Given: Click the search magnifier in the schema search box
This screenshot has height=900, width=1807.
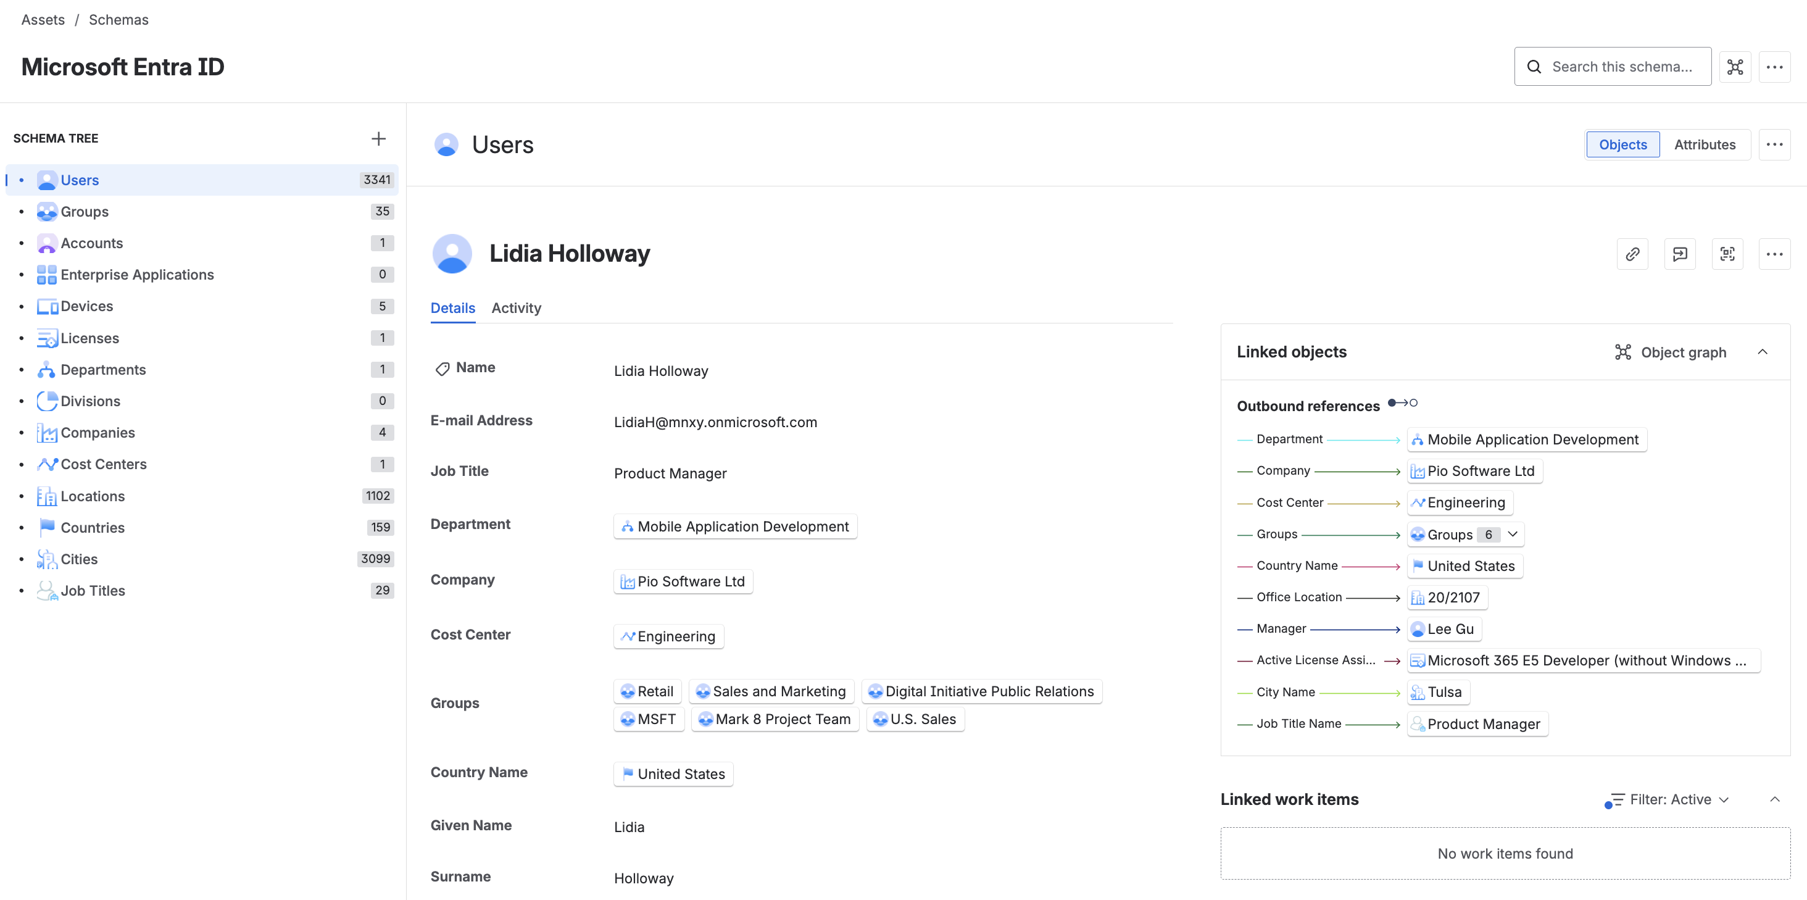Looking at the screenshot, I should 1534,66.
